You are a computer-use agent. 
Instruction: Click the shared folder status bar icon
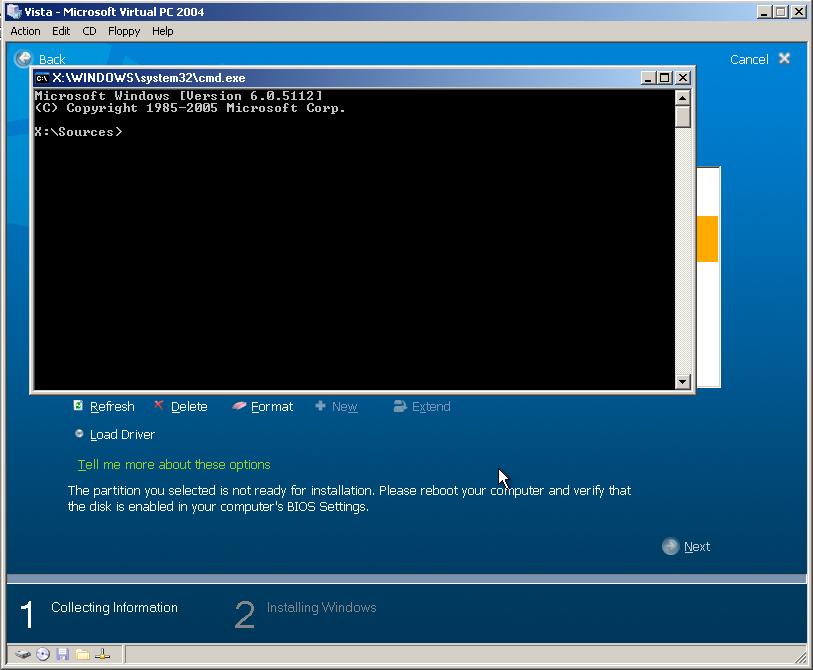tap(82, 654)
